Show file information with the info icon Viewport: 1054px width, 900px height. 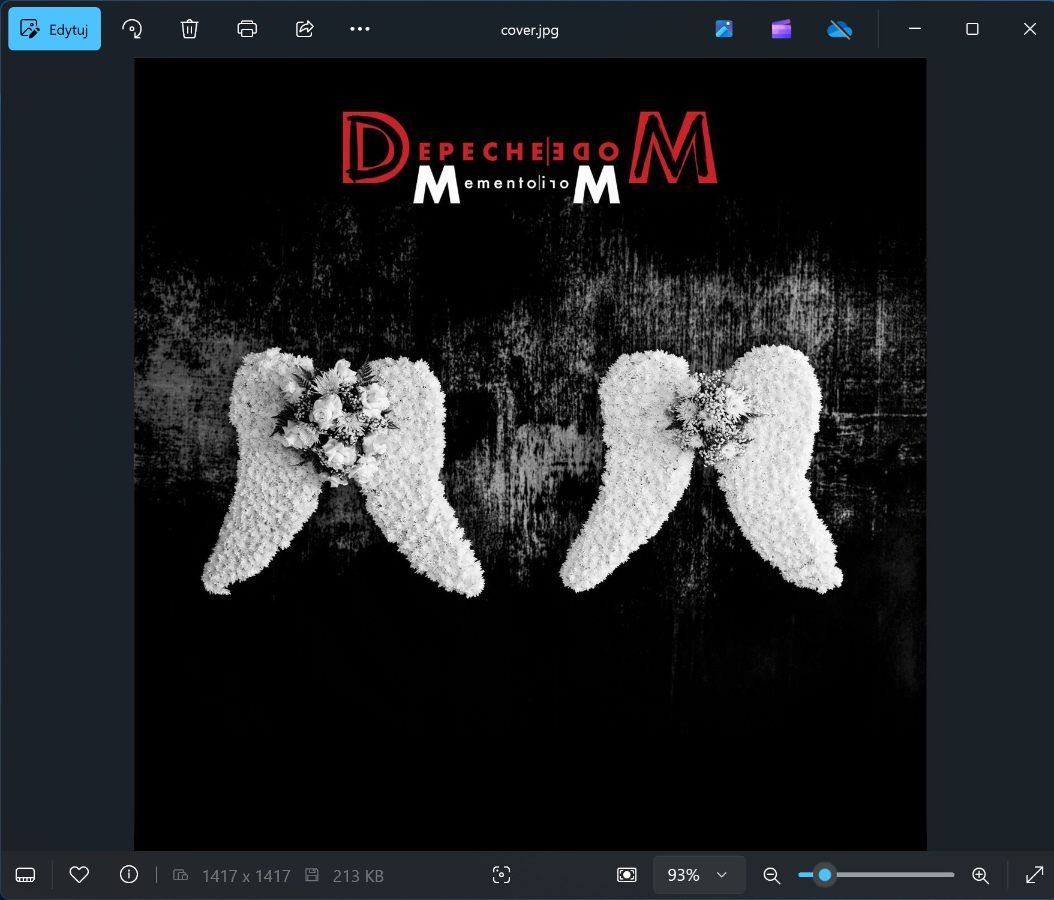[128, 874]
